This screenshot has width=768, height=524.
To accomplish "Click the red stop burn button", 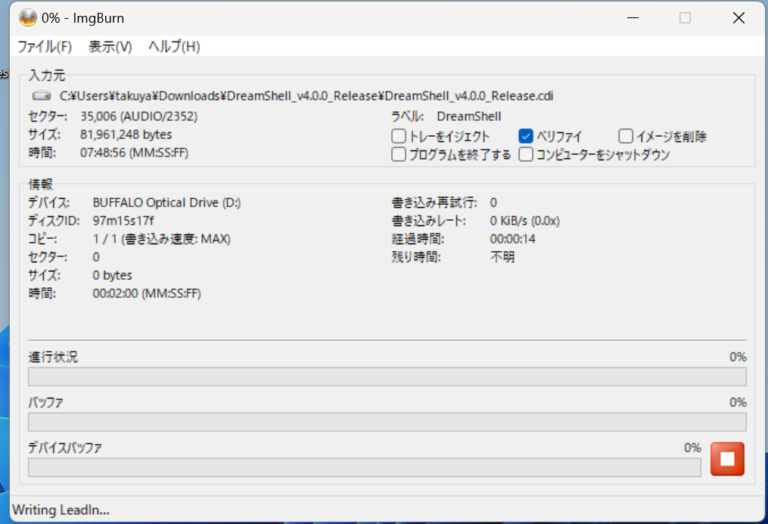I will tap(727, 459).
